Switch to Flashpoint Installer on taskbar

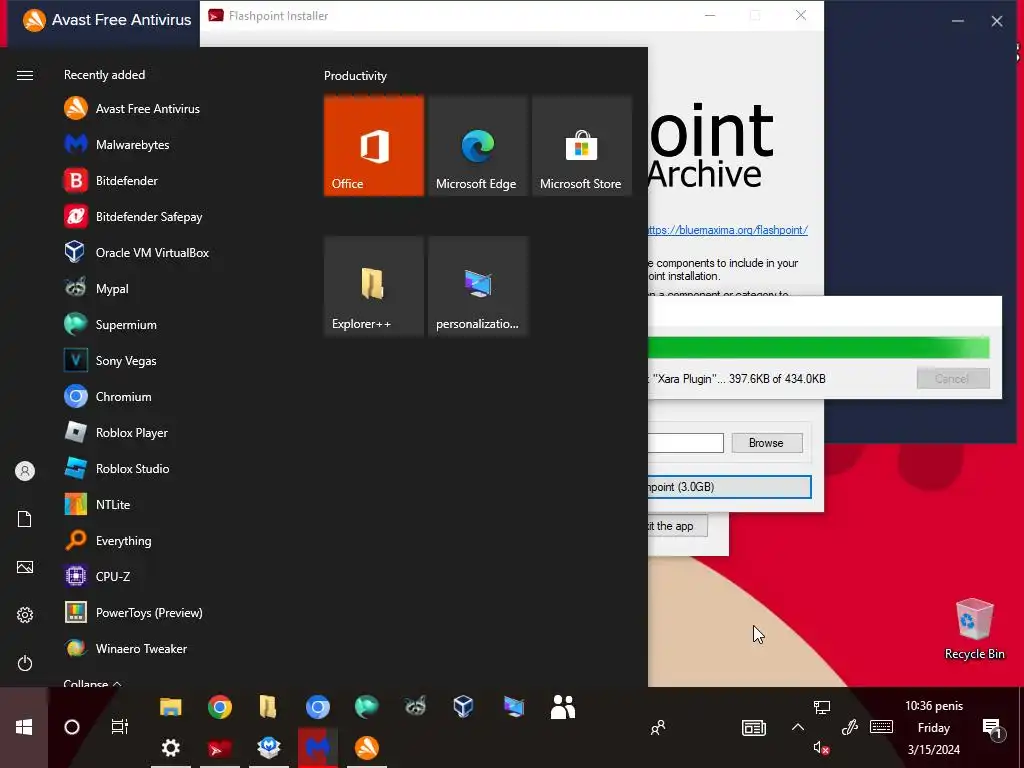click(x=219, y=748)
